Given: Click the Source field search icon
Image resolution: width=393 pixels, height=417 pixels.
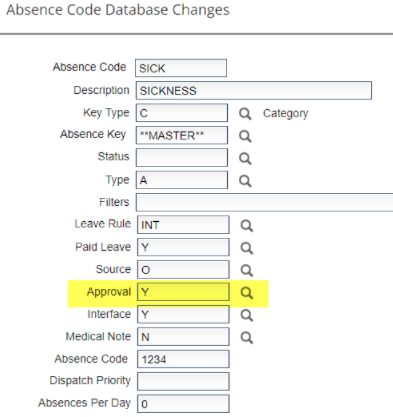Looking at the screenshot, I should coord(247,270).
